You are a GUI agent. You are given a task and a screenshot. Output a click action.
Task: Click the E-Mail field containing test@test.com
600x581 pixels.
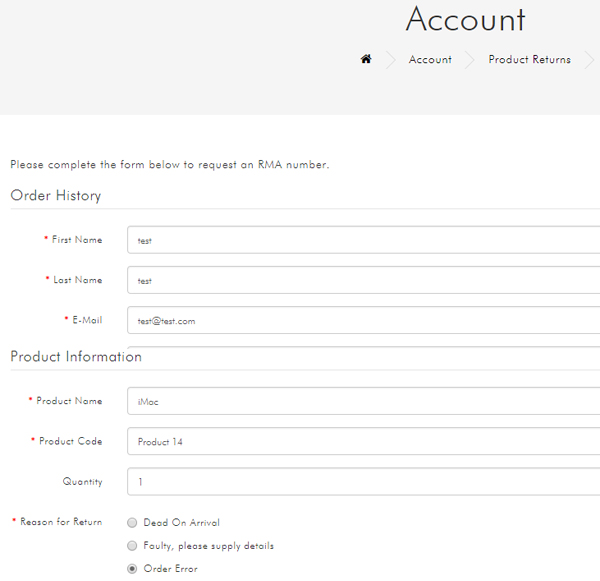pos(364,320)
